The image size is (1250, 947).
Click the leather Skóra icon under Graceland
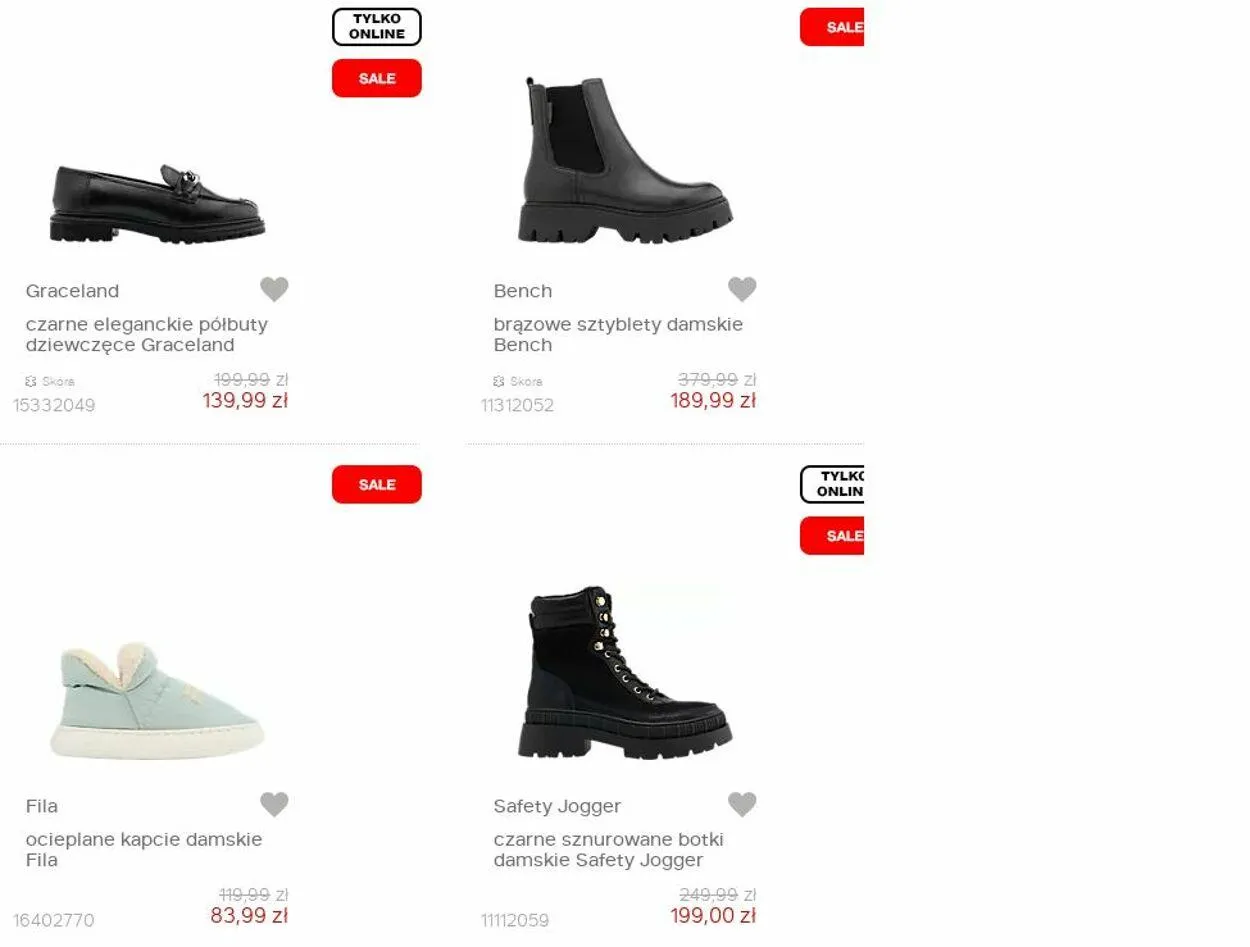tap(31, 381)
